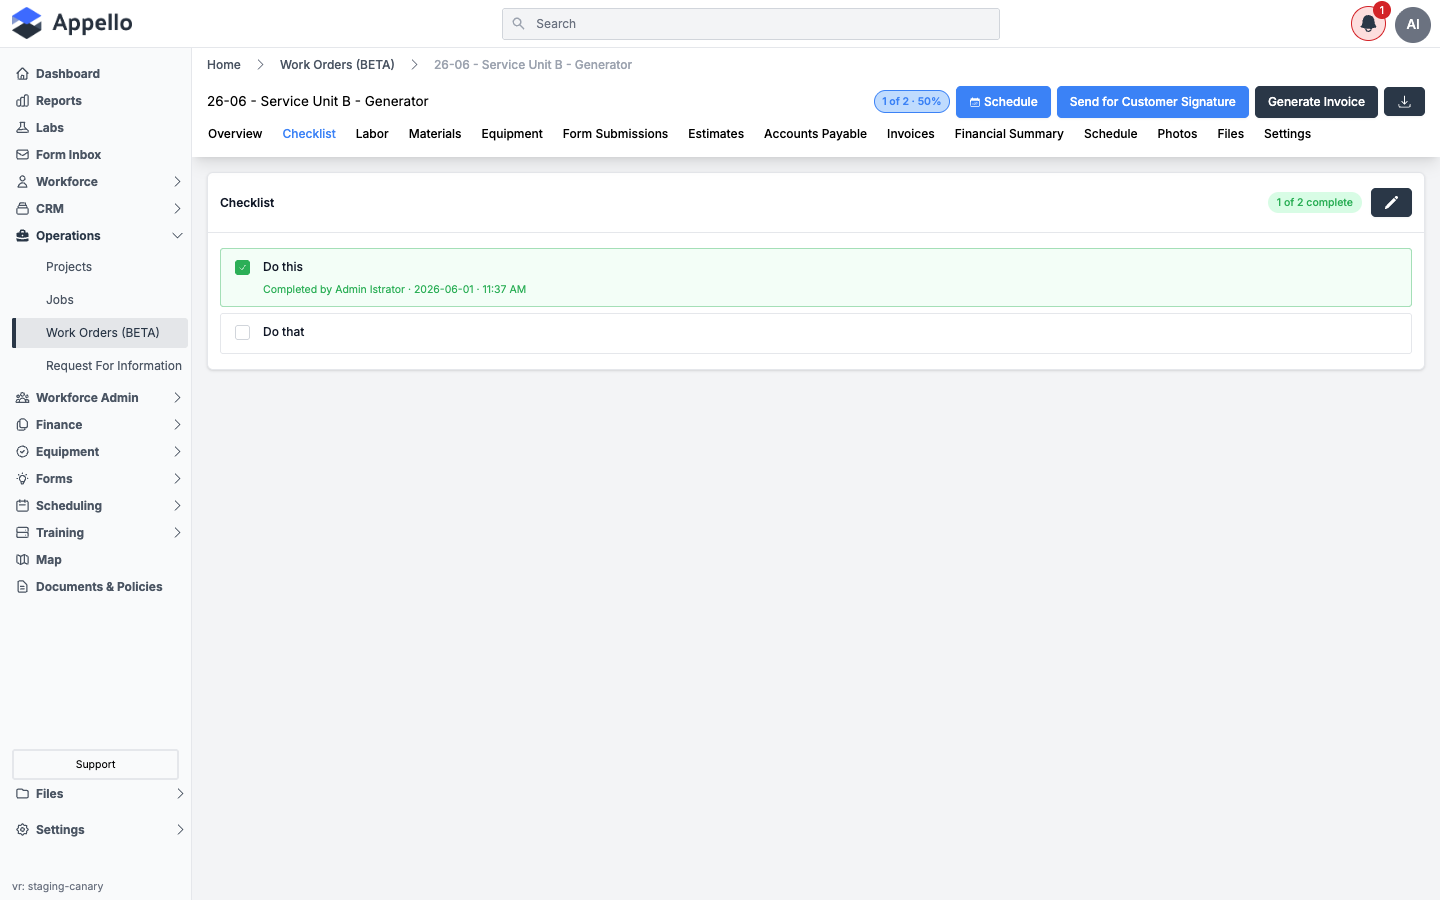Open Request For Information in sidebar
Viewport: 1440px width, 918px height.
(x=114, y=366)
